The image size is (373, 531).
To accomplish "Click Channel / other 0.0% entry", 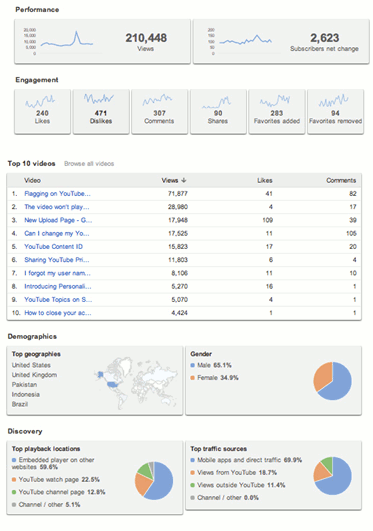I will [x=224, y=497].
